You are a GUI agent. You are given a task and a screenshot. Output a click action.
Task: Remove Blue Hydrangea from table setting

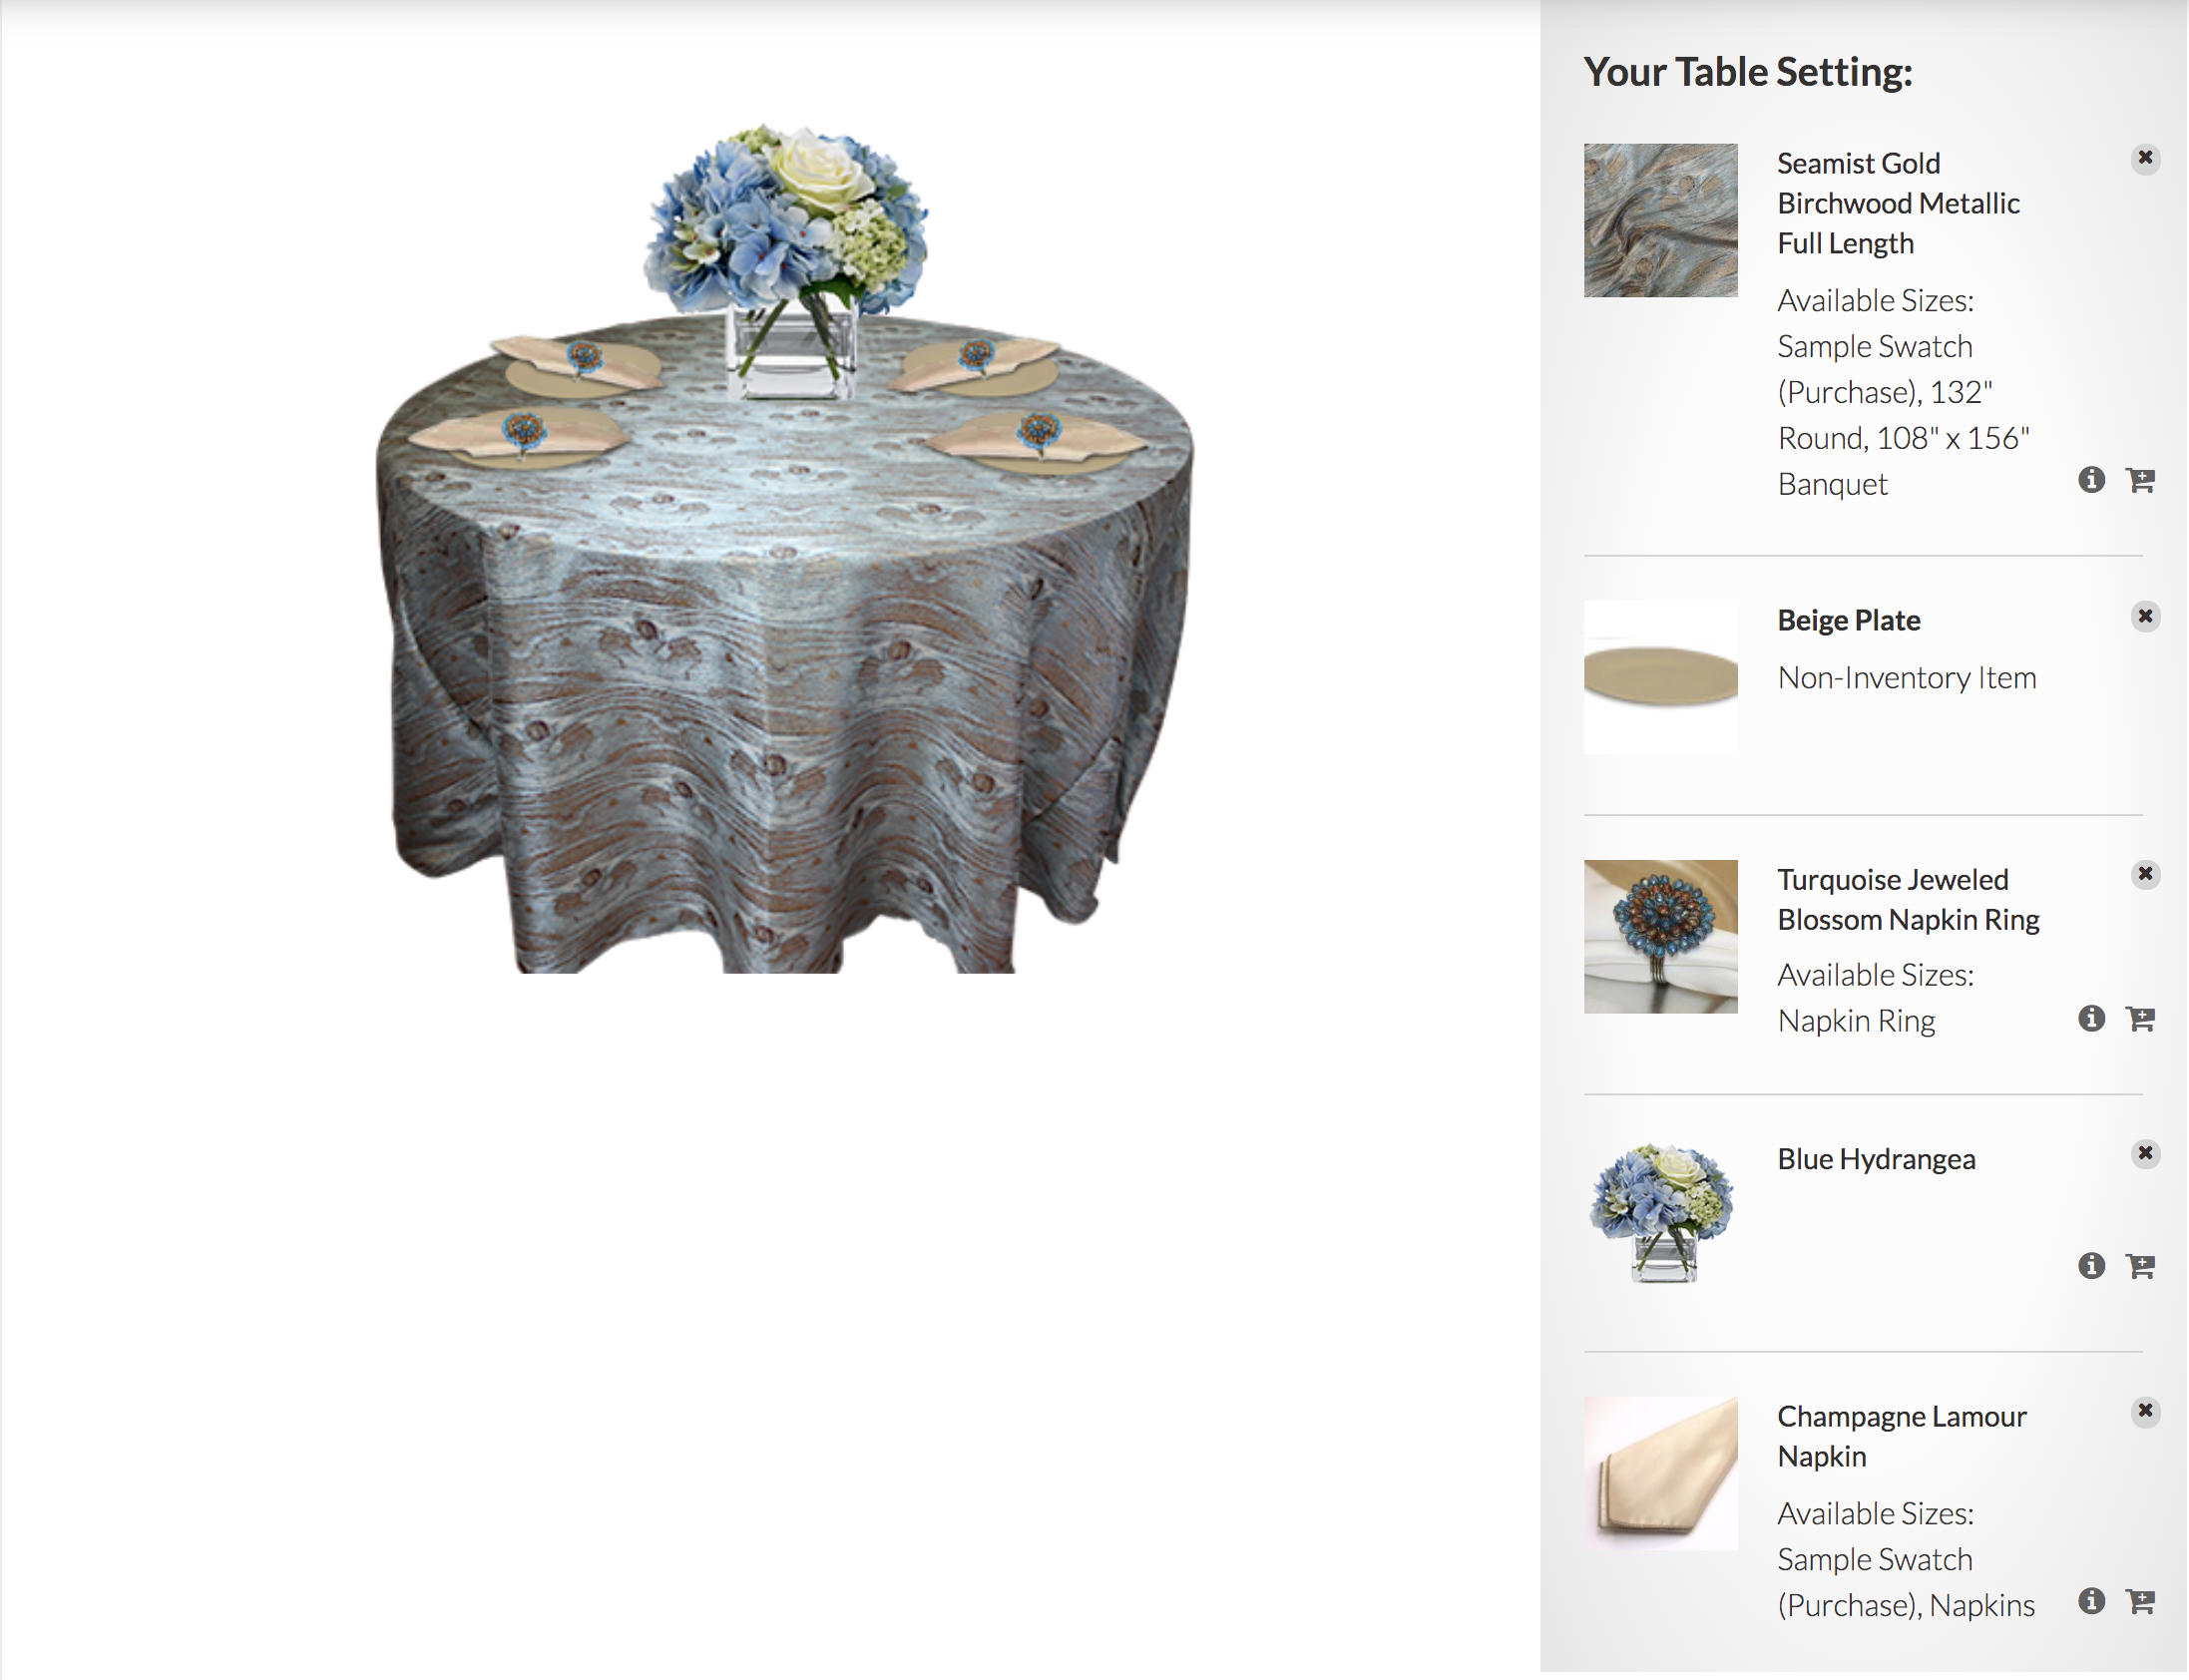tap(2145, 1153)
